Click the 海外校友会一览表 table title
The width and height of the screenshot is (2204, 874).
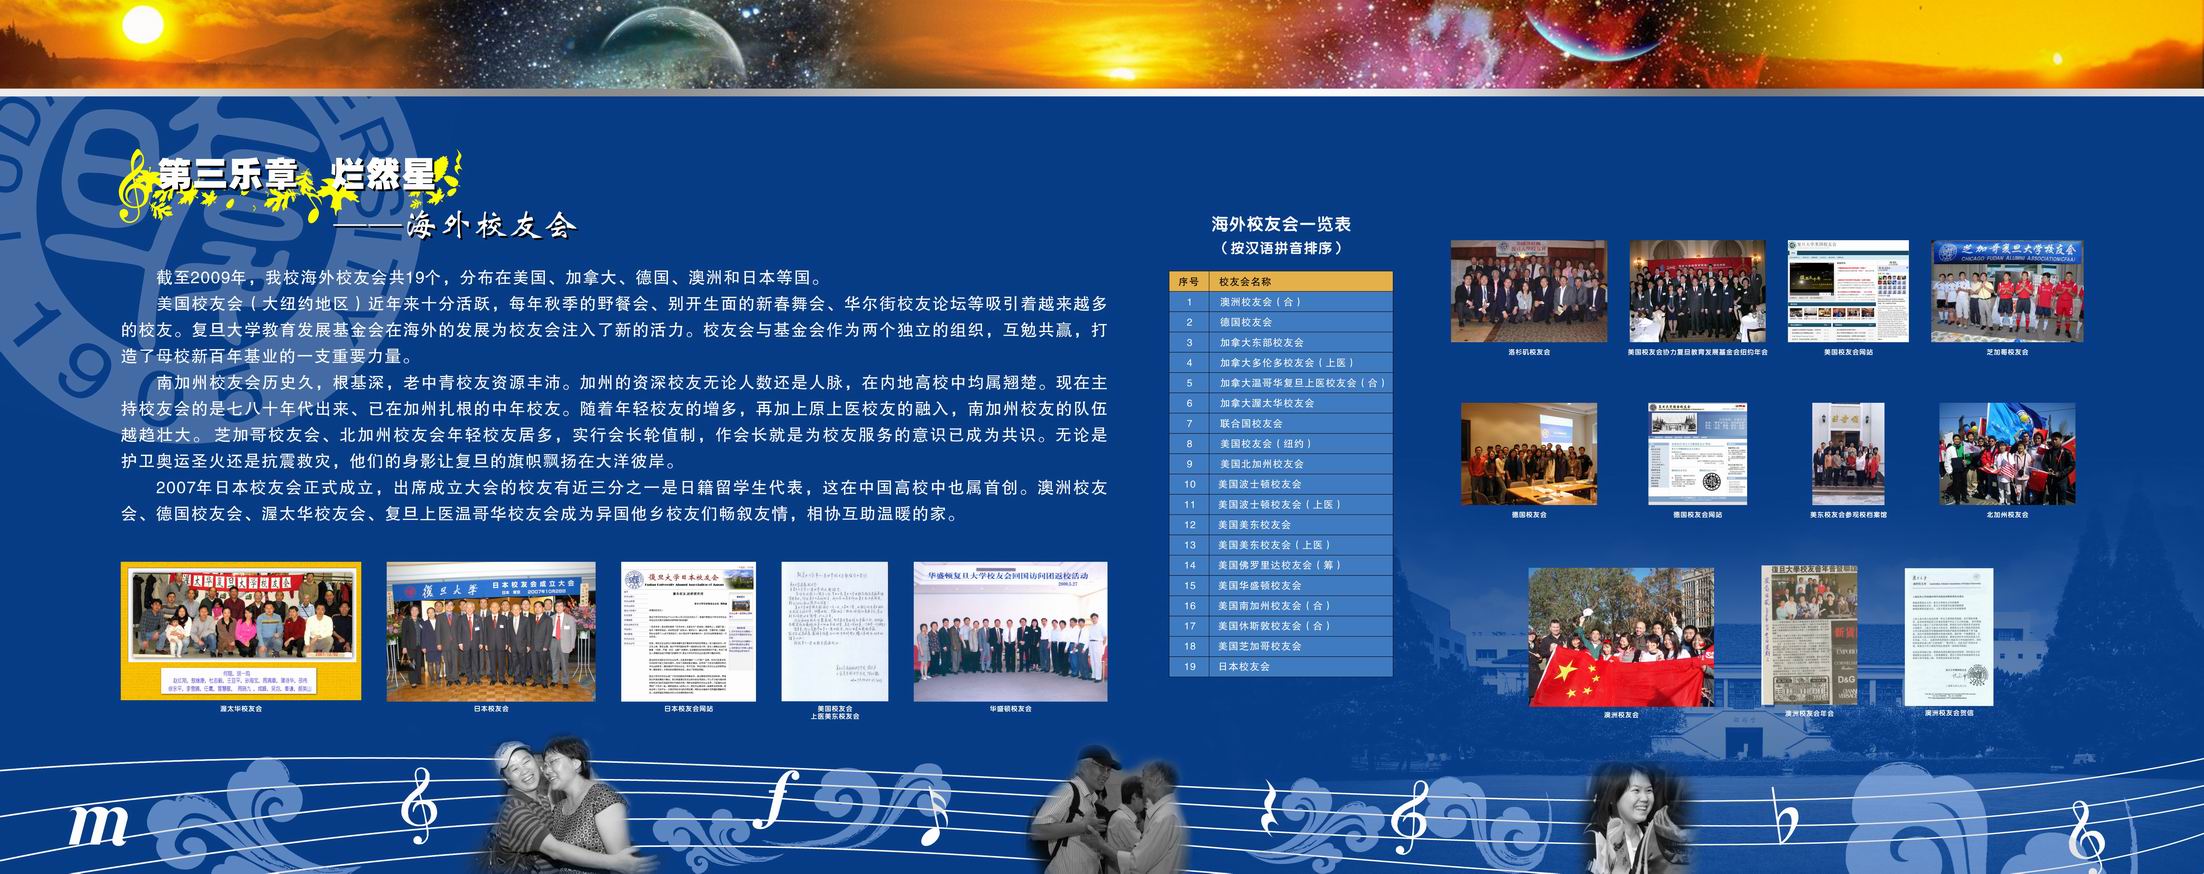tap(1281, 225)
